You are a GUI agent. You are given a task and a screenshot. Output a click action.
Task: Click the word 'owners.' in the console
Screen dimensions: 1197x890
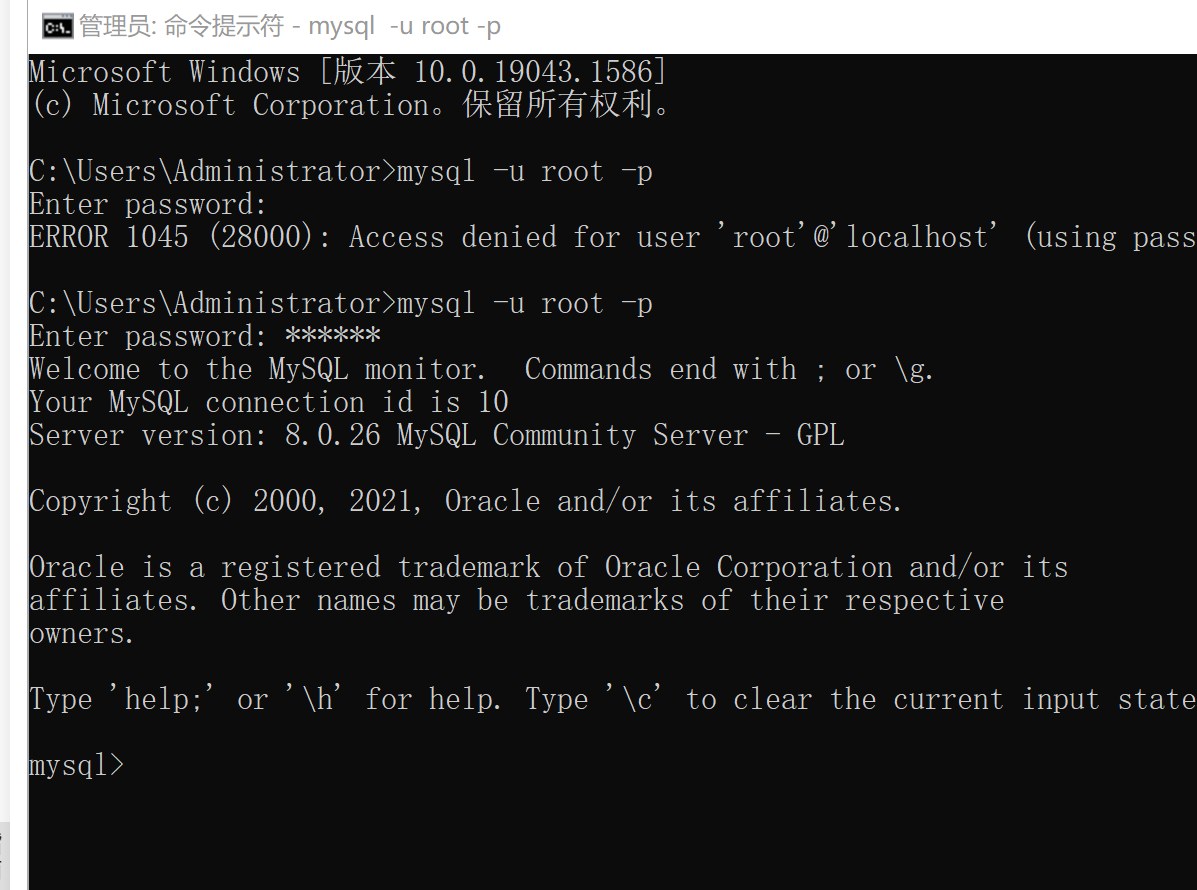[81, 634]
